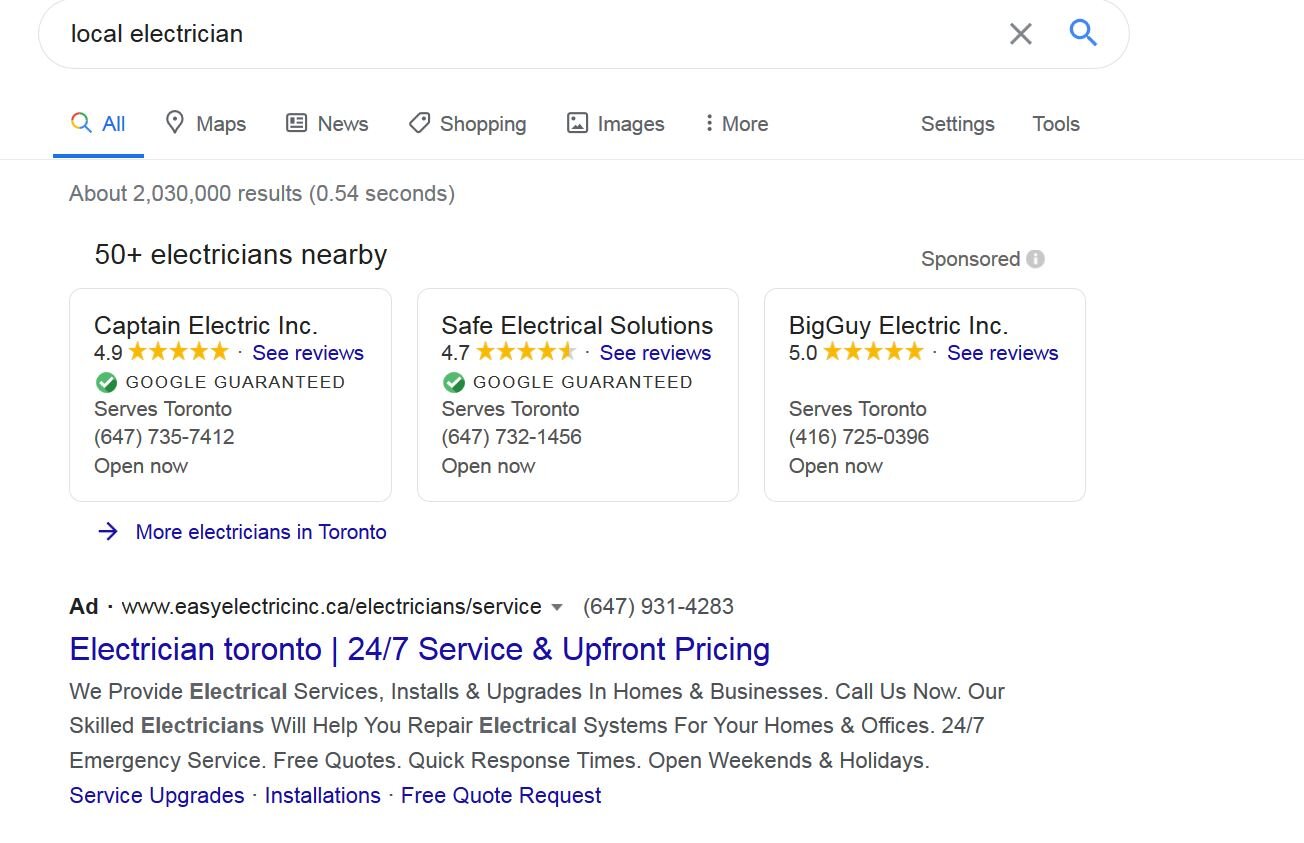Click the star rating of Safe Electrical Solutions
Image resolution: width=1304 pixels, height=843 pixels.
pos(526,352)
